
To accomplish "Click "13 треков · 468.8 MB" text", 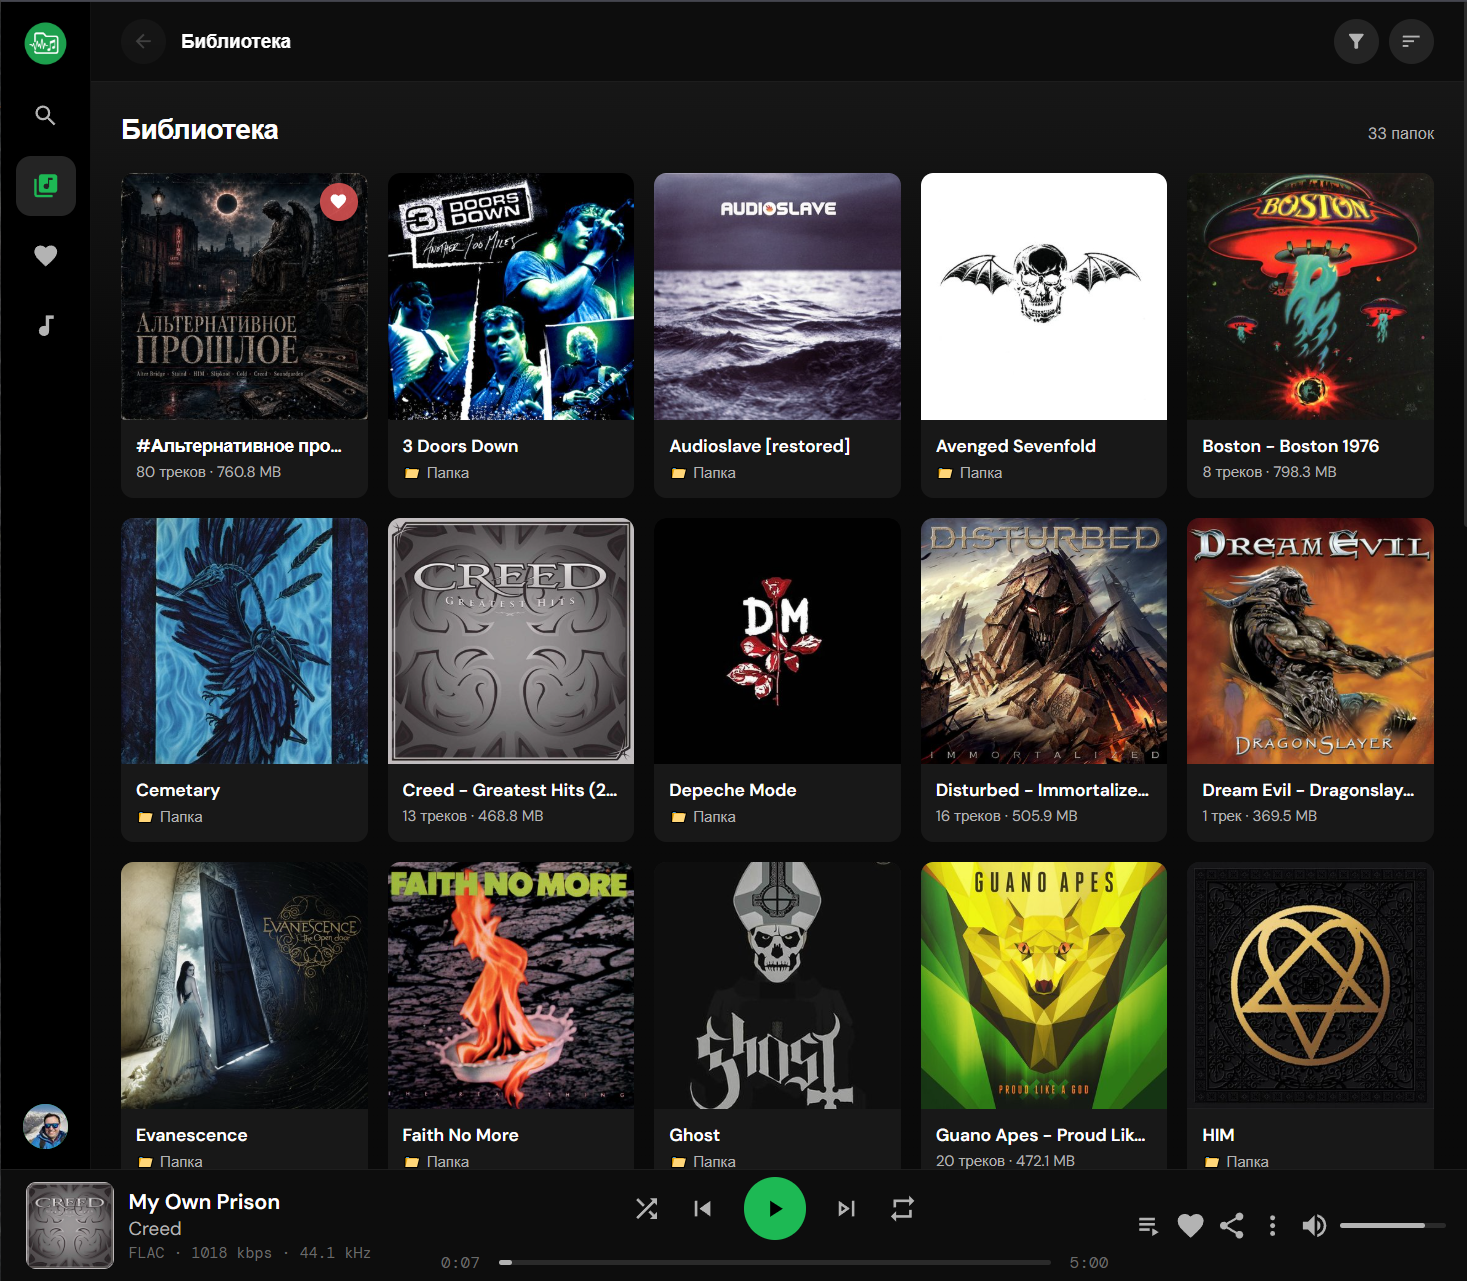I will 473,816.
